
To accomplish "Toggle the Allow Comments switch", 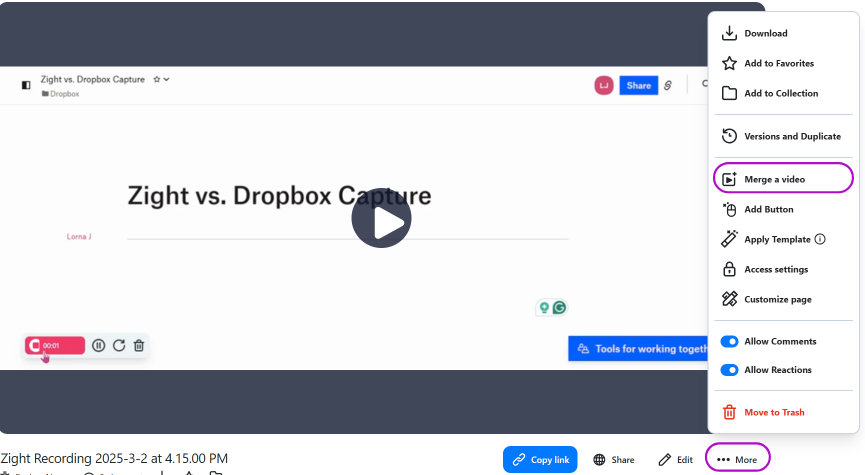I will (730, 341).
